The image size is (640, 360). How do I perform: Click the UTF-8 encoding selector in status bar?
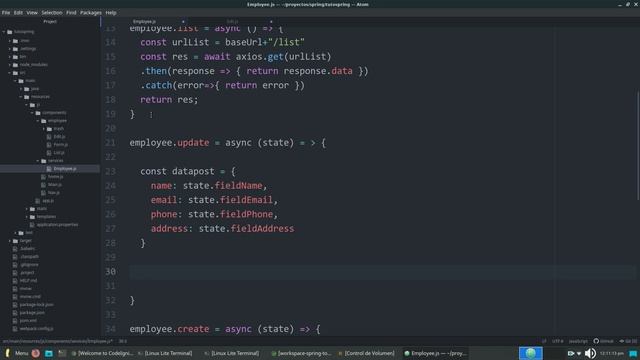558,341
